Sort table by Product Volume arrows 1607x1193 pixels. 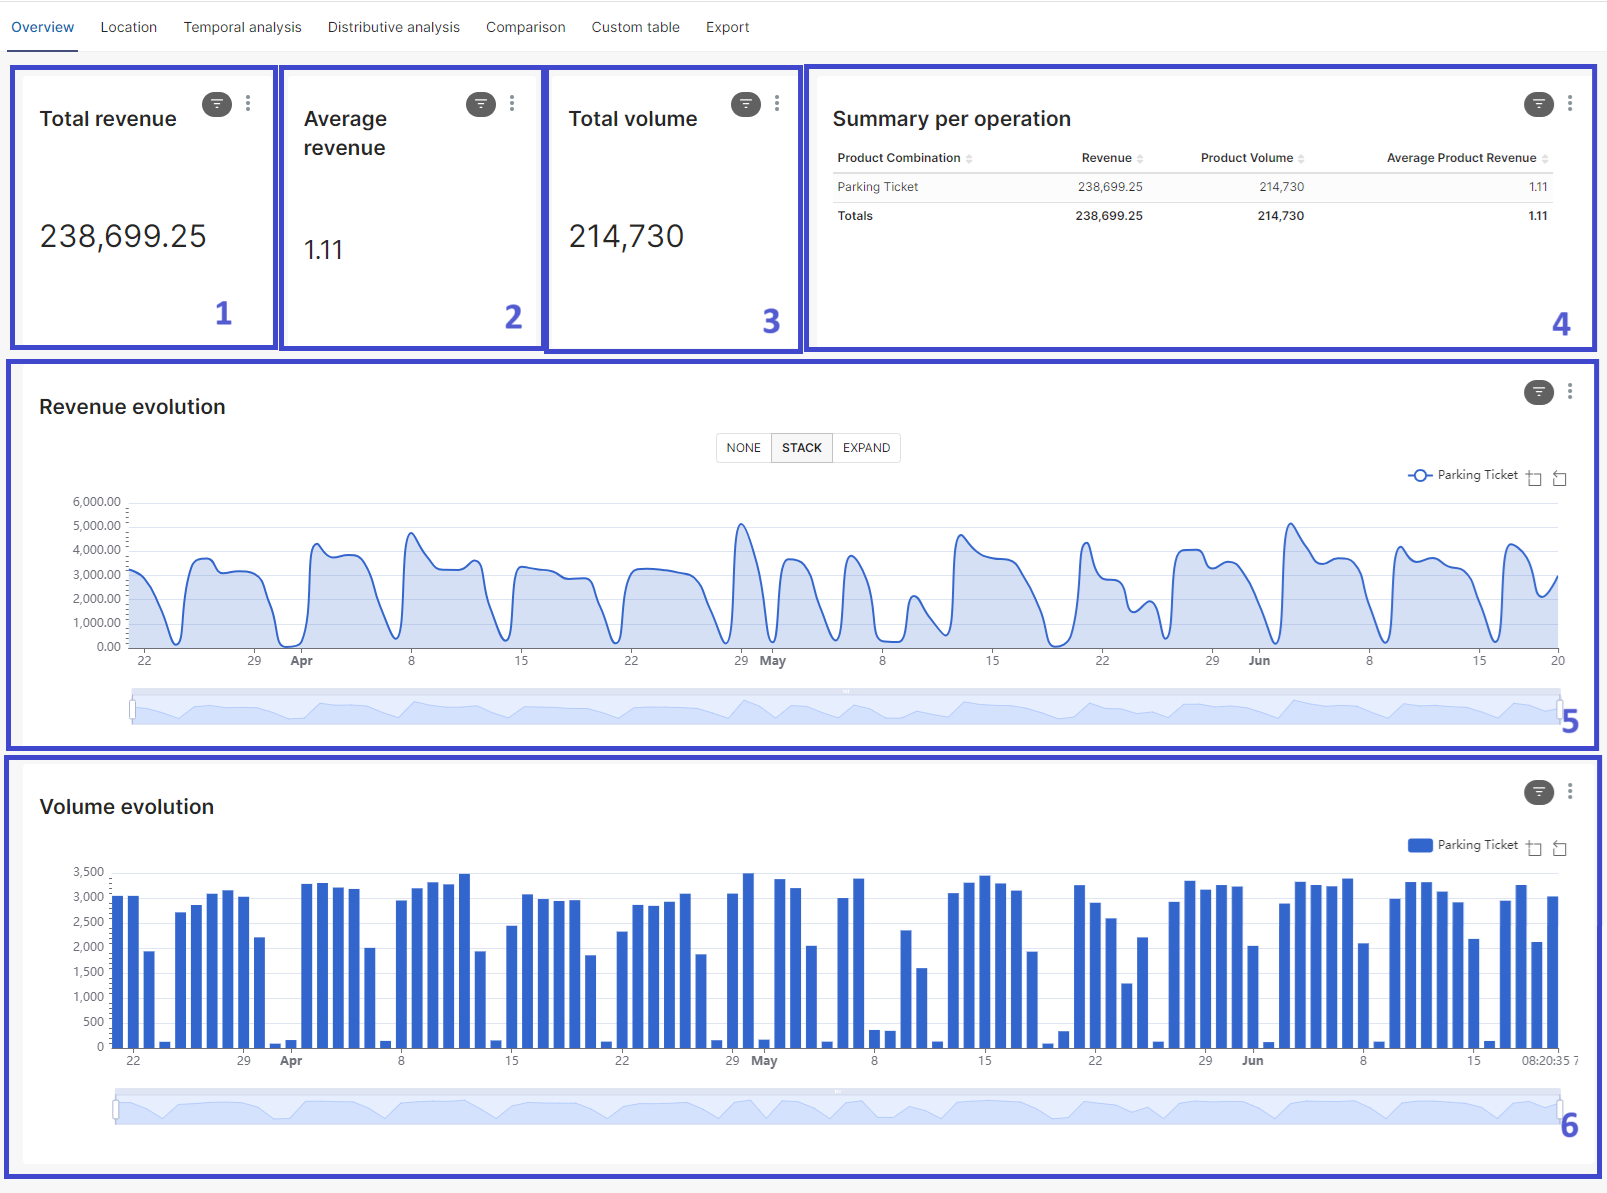pos(1301,159)
